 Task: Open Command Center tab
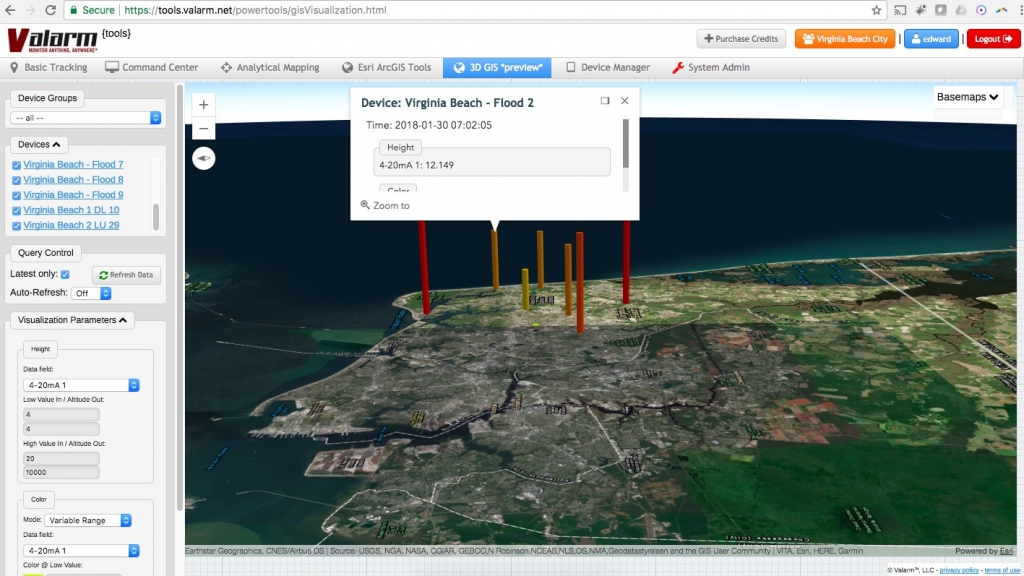pyautogui.click(x=152, y=67)
